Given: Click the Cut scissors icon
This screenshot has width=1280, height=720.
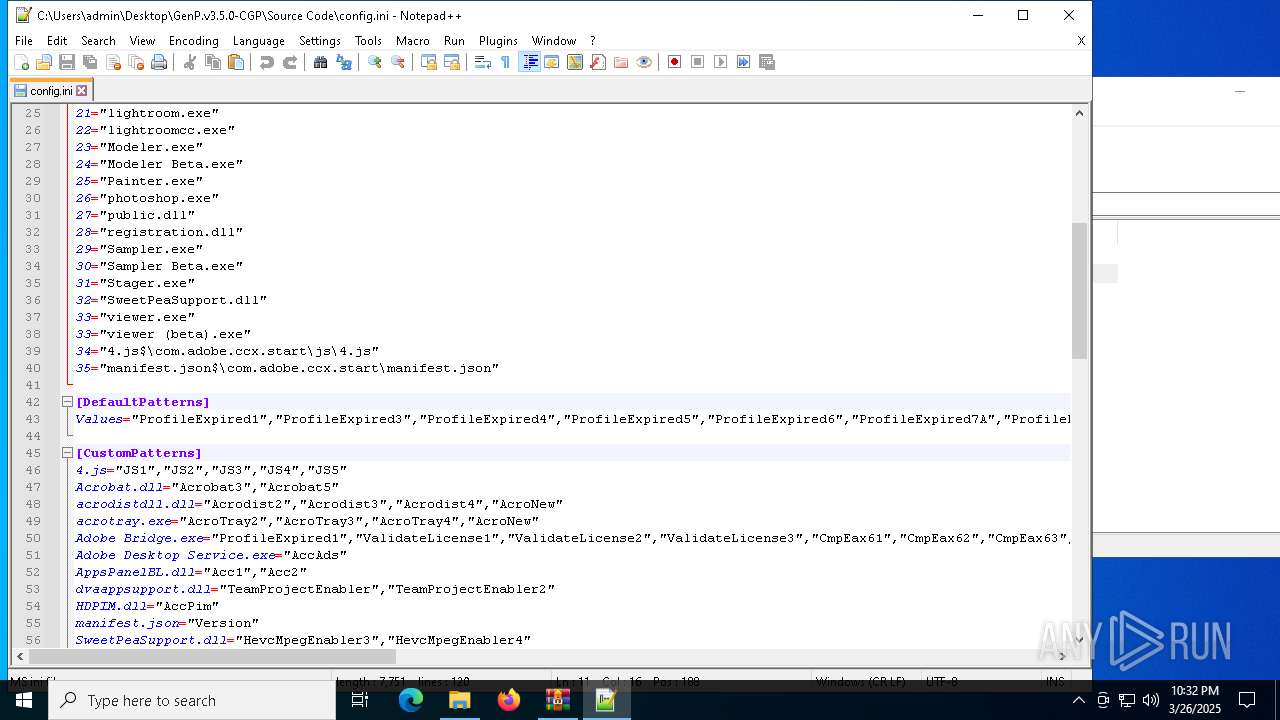Looking at the screenshot, I should 190,62.
